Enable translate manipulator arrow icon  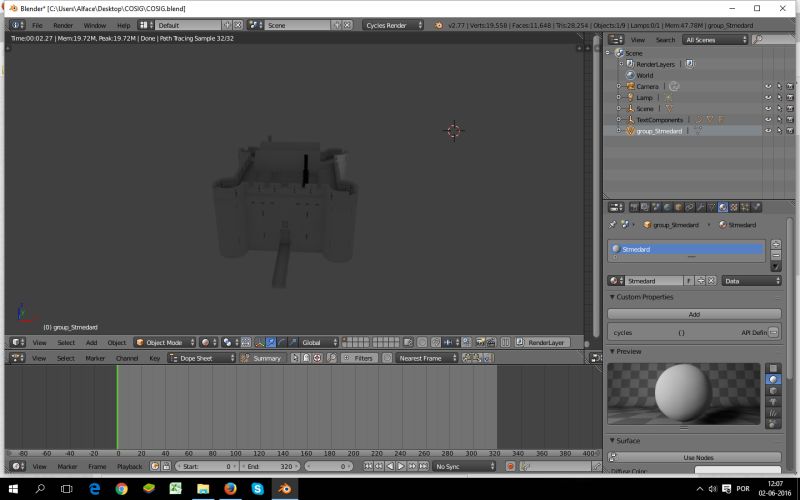tap(271, 342)
